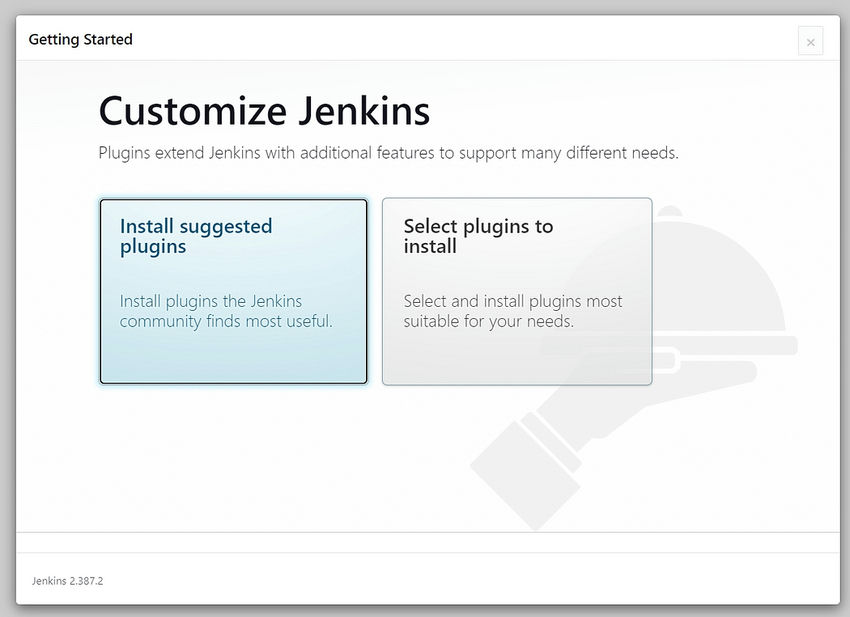850x617 pixels.
Task: Select the Install suggested plugins card
Action: click(233, 291)
